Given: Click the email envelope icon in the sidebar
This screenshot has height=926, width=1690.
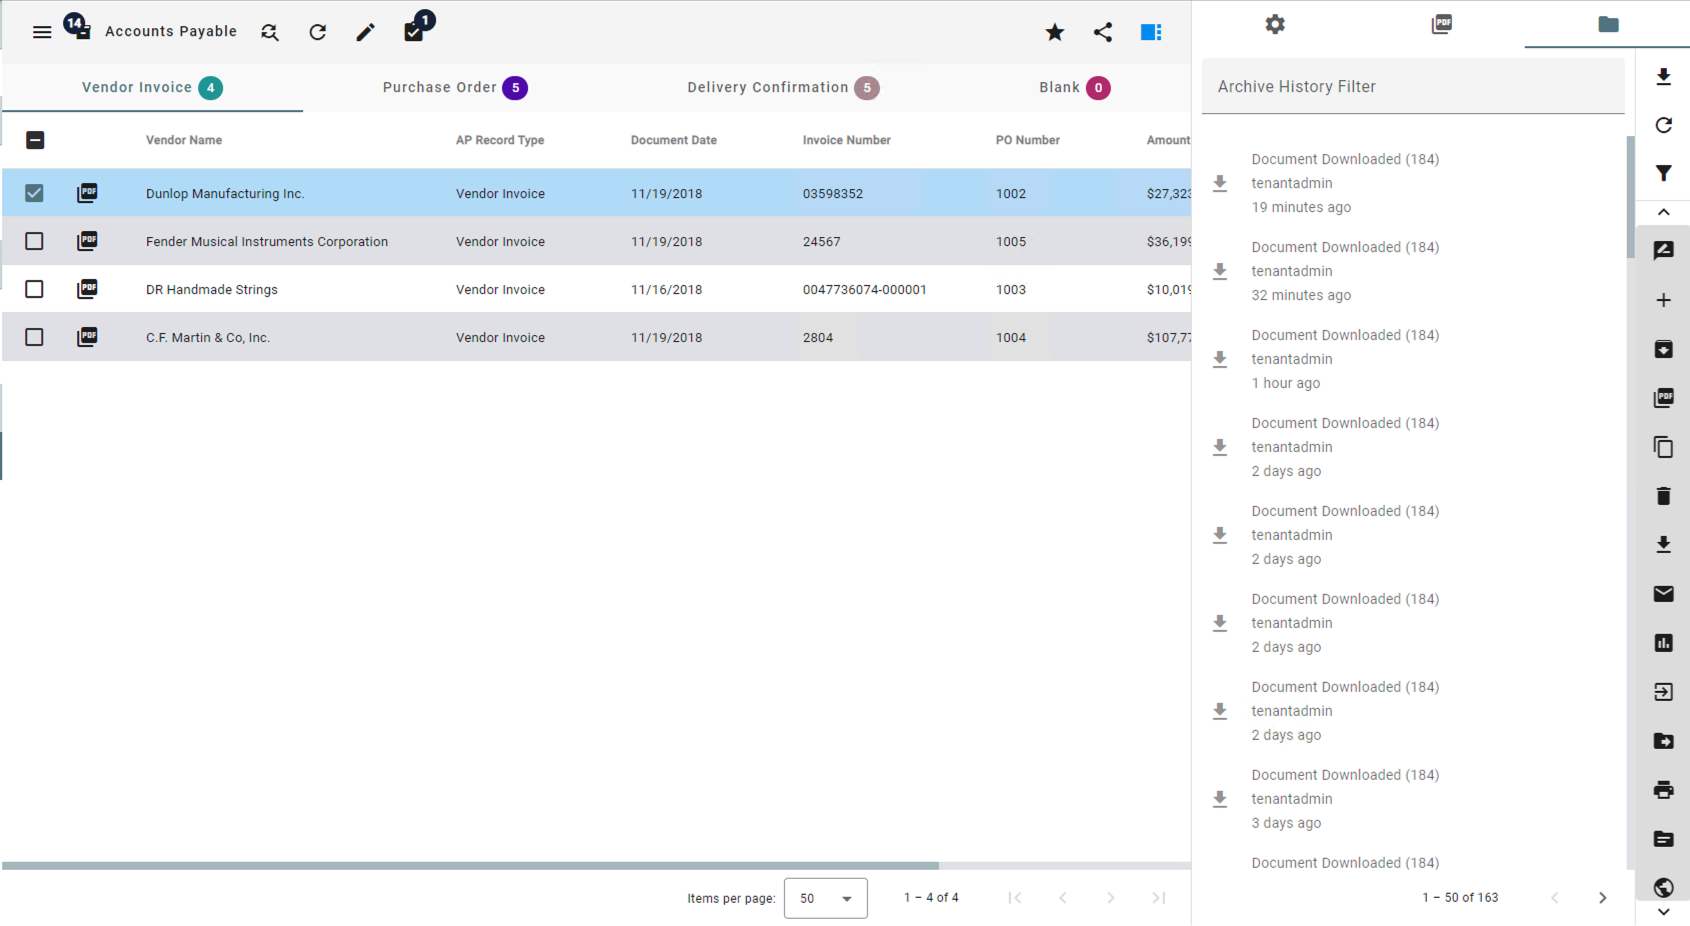Looking at the screenshot, I should 1663,594.
